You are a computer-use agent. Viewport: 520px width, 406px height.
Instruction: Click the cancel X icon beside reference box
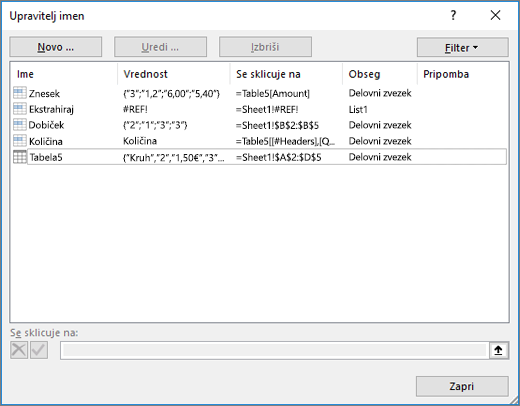coord(19,350)
